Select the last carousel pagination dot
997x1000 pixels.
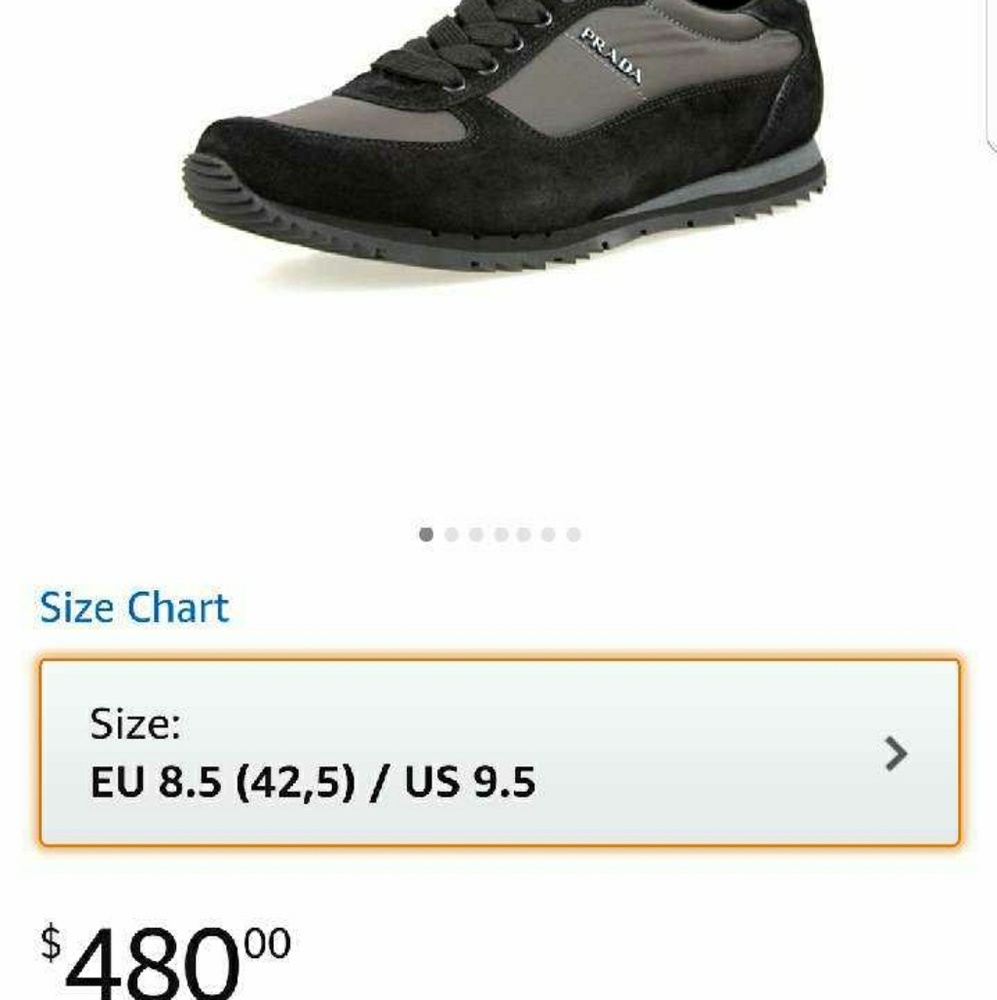(x=573, y=534)
